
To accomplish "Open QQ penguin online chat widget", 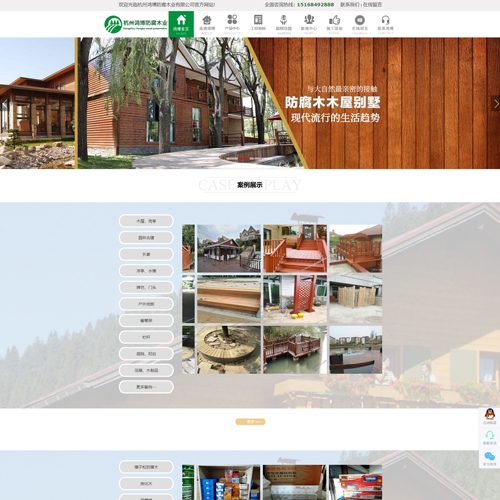I will [x=490, y=416].
